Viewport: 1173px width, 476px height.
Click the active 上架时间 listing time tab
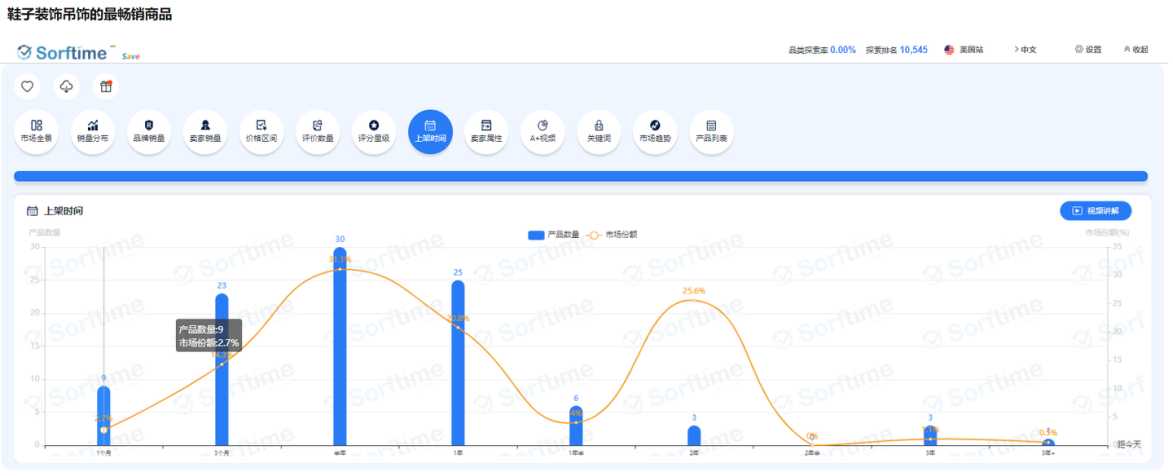point(430,132)
